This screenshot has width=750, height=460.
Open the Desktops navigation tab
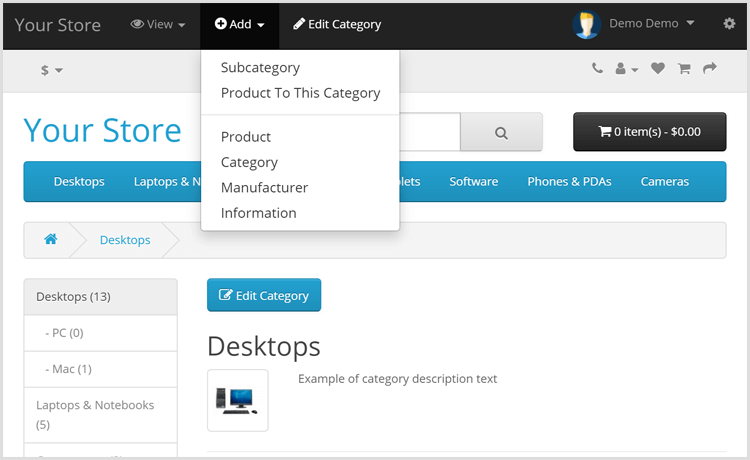click(79, 182)
